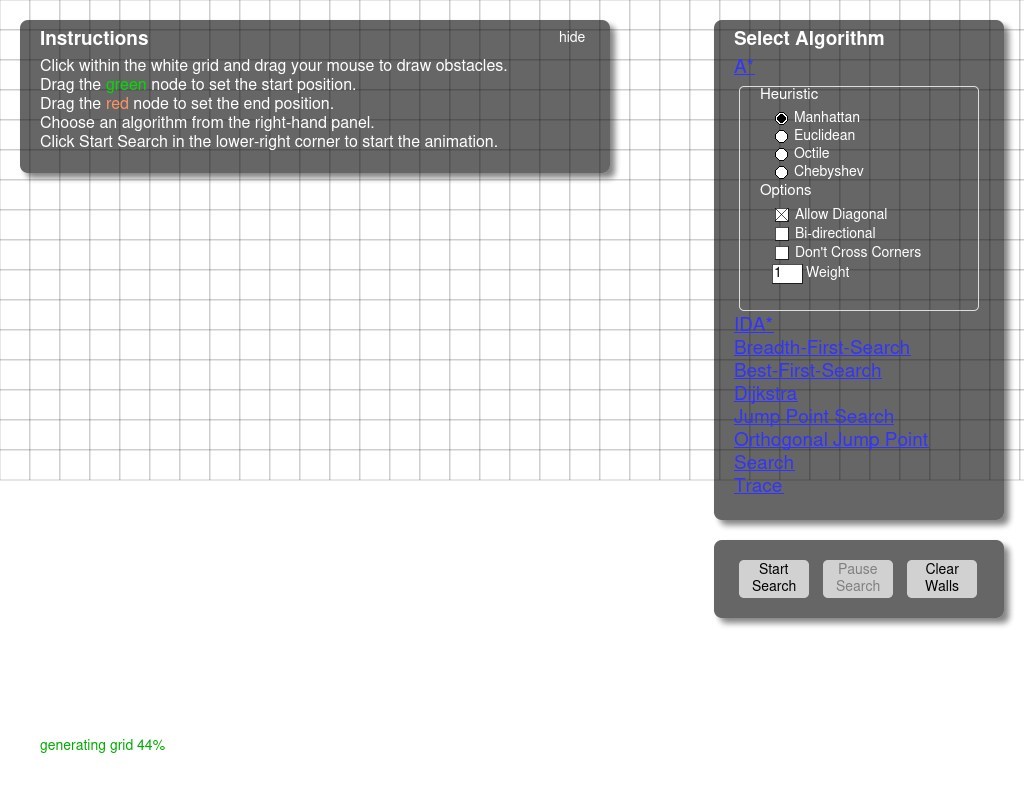
Task: Expand the Dijkstra algorithm panel
Action: (765, 394)
